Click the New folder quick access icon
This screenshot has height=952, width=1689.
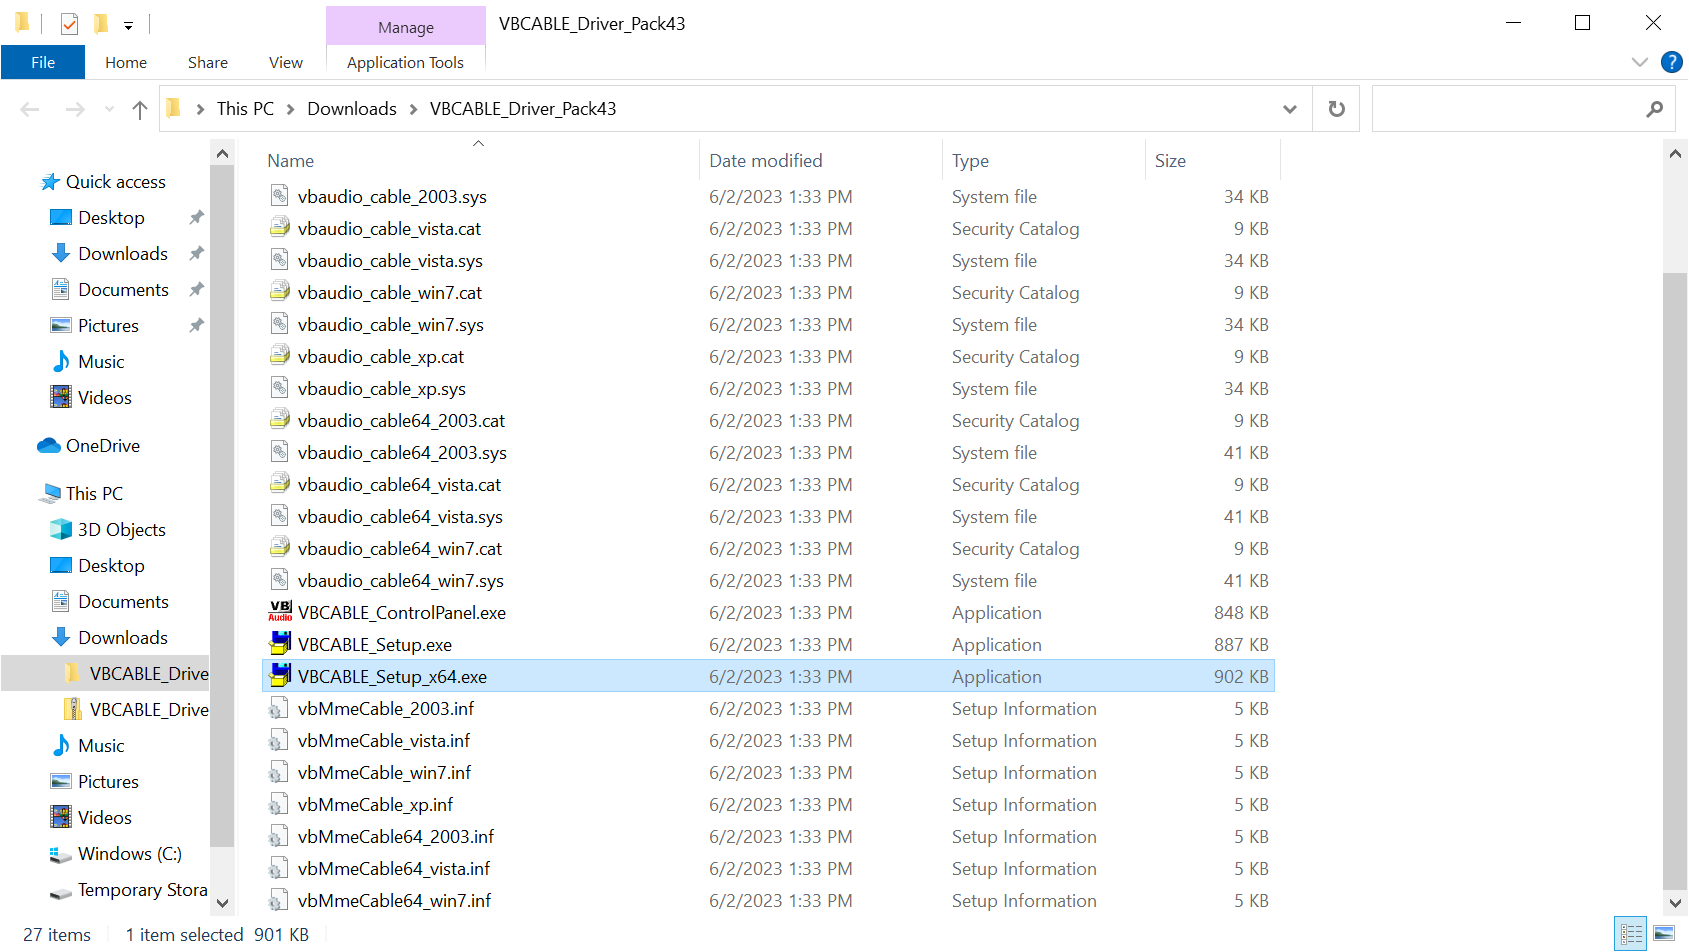point(101,23)
